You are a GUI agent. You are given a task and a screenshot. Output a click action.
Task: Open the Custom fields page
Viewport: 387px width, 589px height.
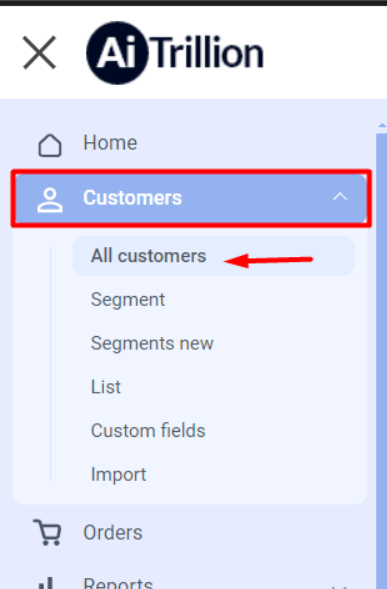coord(148,430)
